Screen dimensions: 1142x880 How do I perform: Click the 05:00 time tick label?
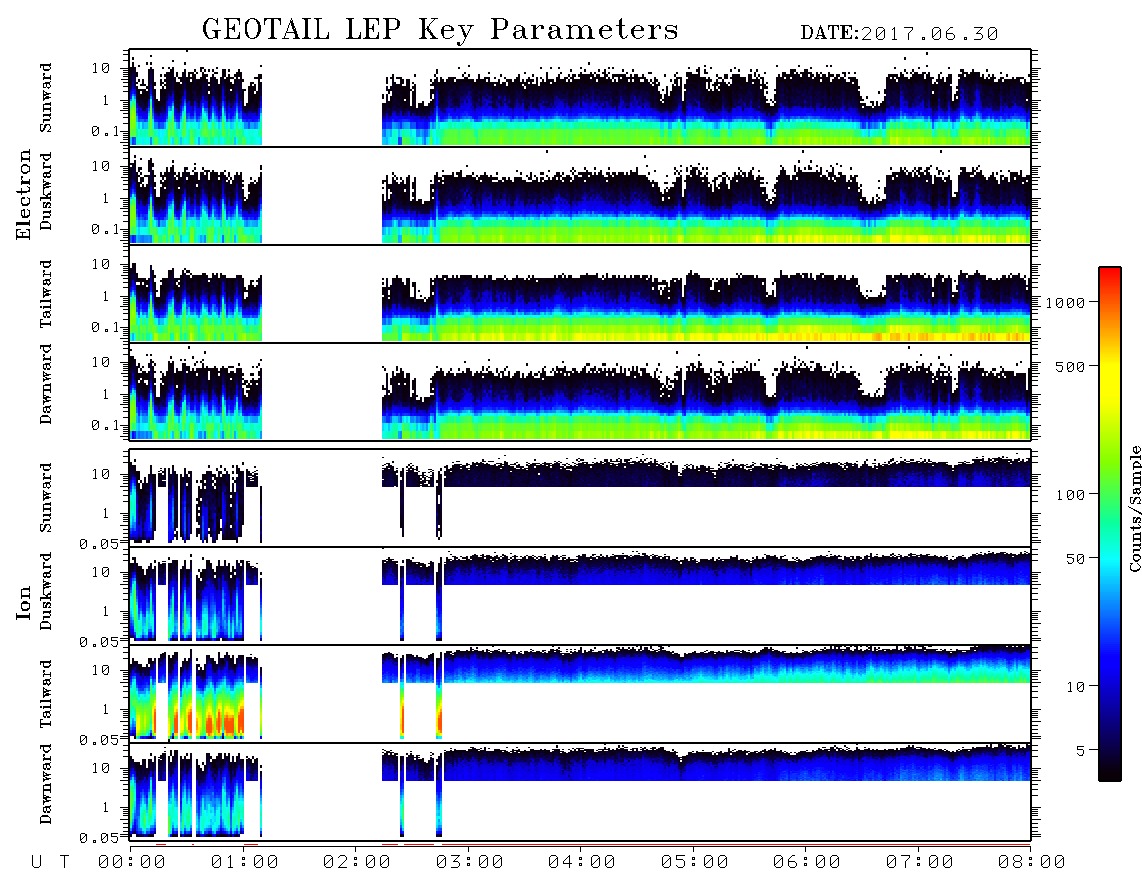(695, 863)
